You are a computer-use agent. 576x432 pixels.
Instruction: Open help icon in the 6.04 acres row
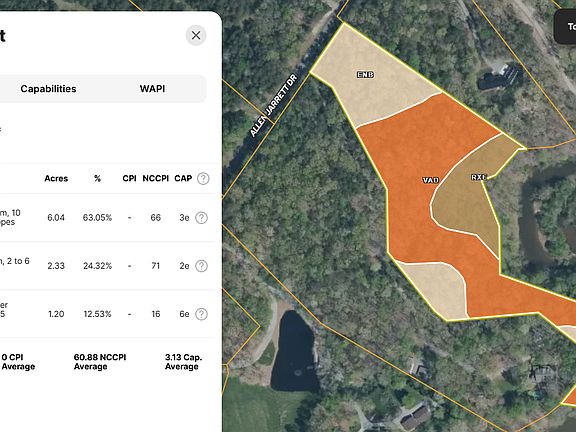point(201,217)
